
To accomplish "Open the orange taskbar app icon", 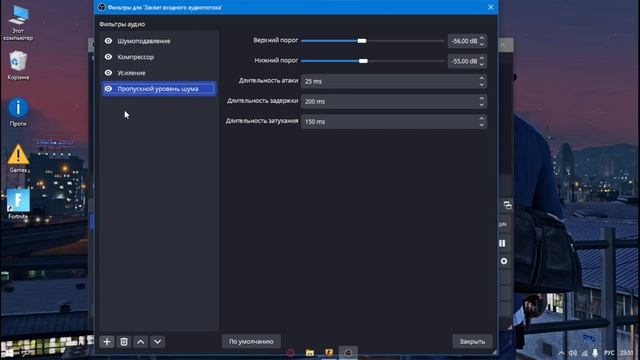I will point(329,353).
